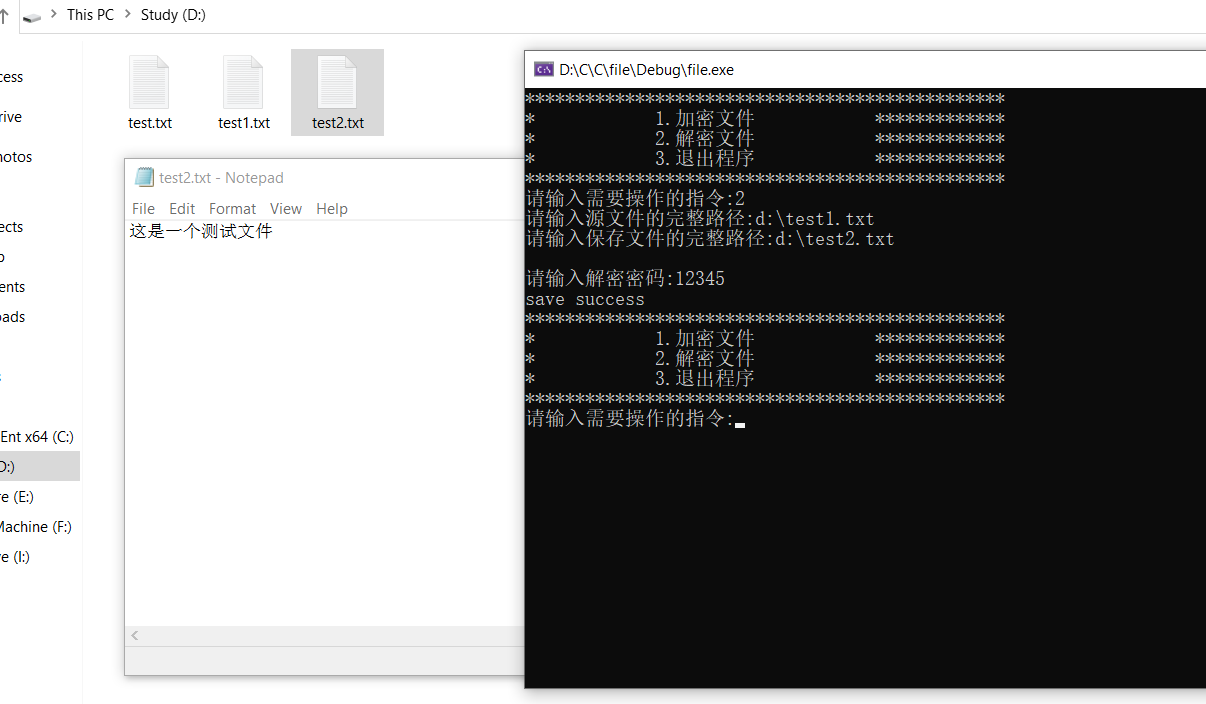The width and height of the screenshot is (1206, 704).
Task: Navigate to This PC in breadcrumb
Action: [90, 15]
